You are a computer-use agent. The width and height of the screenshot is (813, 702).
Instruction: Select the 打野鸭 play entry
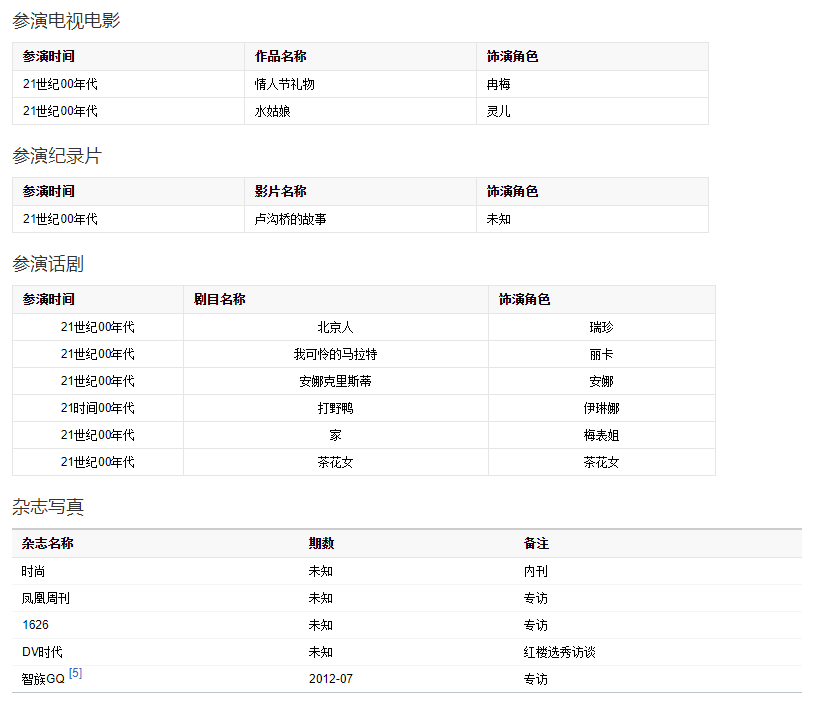click(335, 408)
